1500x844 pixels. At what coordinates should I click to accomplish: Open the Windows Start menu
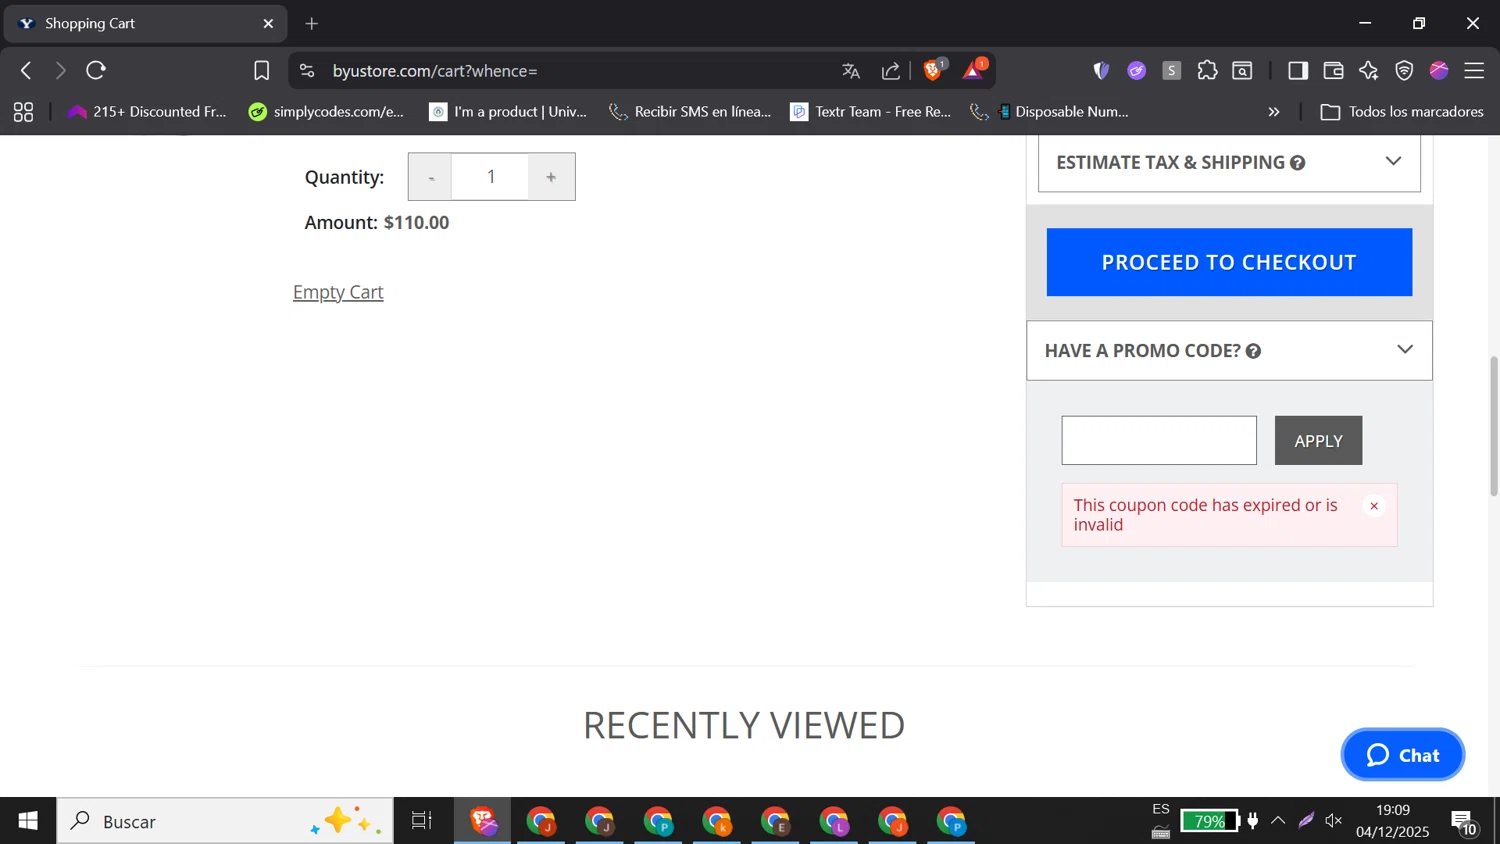pos(28,821)
